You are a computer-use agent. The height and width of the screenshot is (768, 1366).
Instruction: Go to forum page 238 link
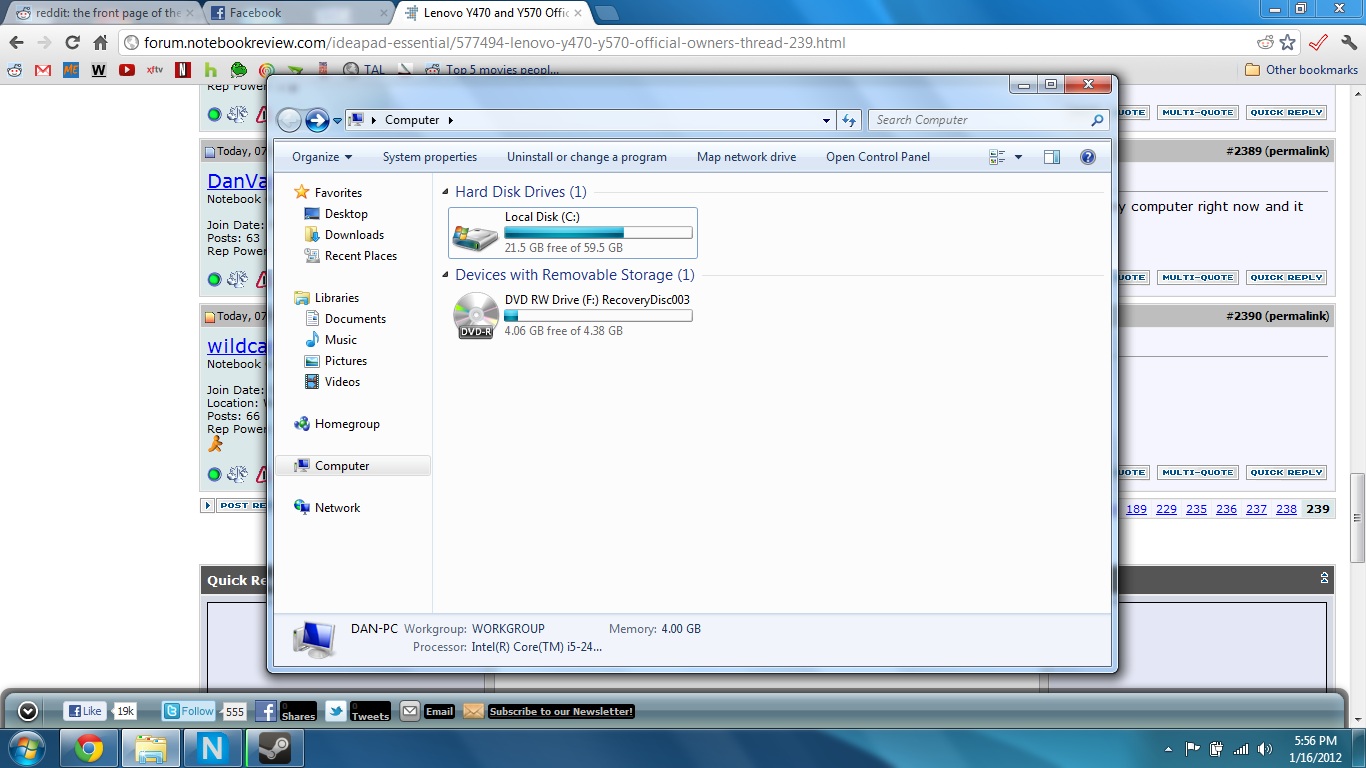coord(1286,509)
